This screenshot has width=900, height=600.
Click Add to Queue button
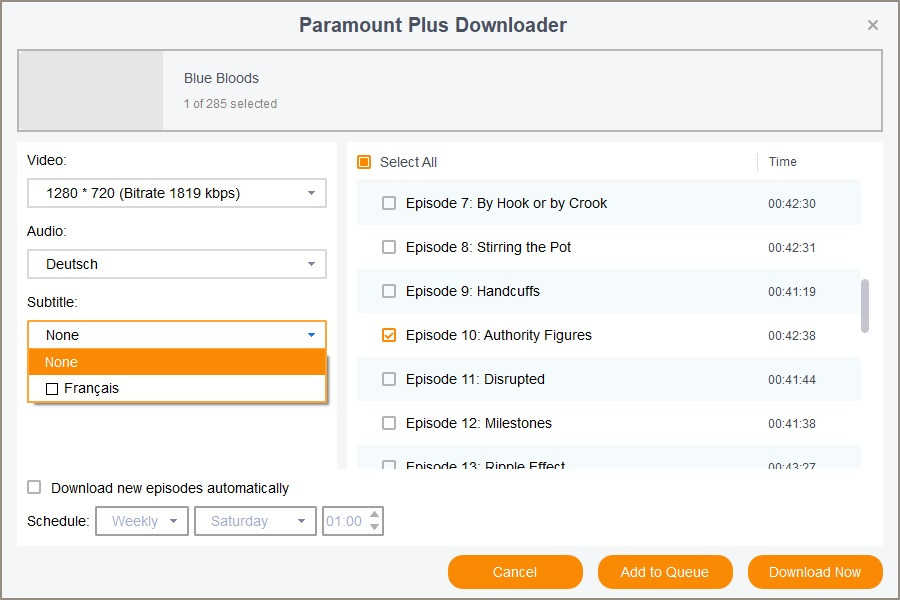coord(665,572)
